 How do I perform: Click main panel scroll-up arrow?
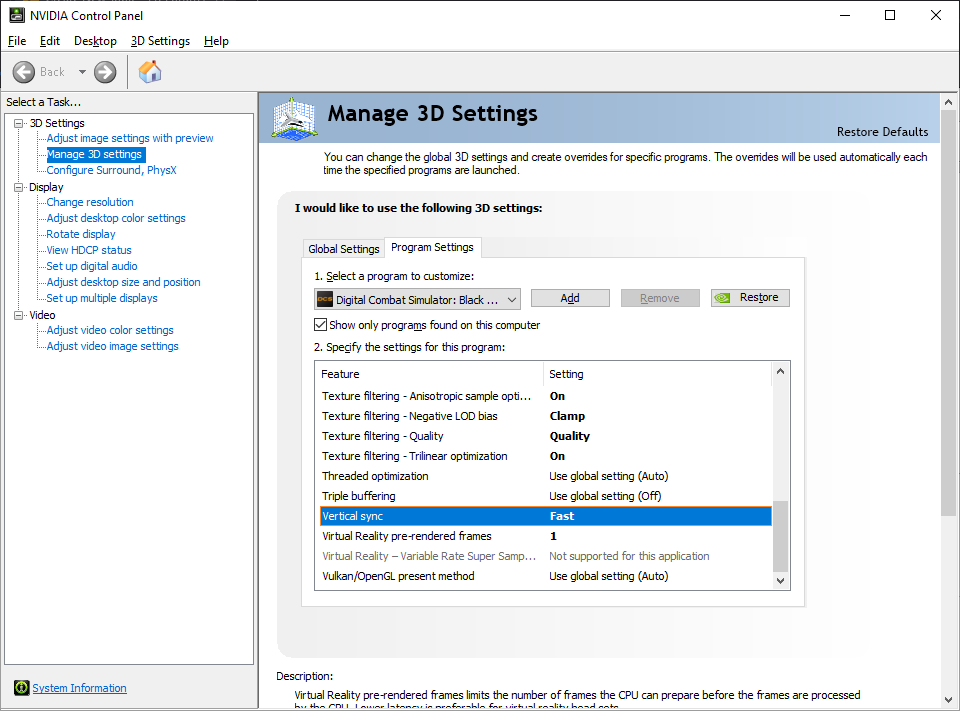click(x=948, y=102)
